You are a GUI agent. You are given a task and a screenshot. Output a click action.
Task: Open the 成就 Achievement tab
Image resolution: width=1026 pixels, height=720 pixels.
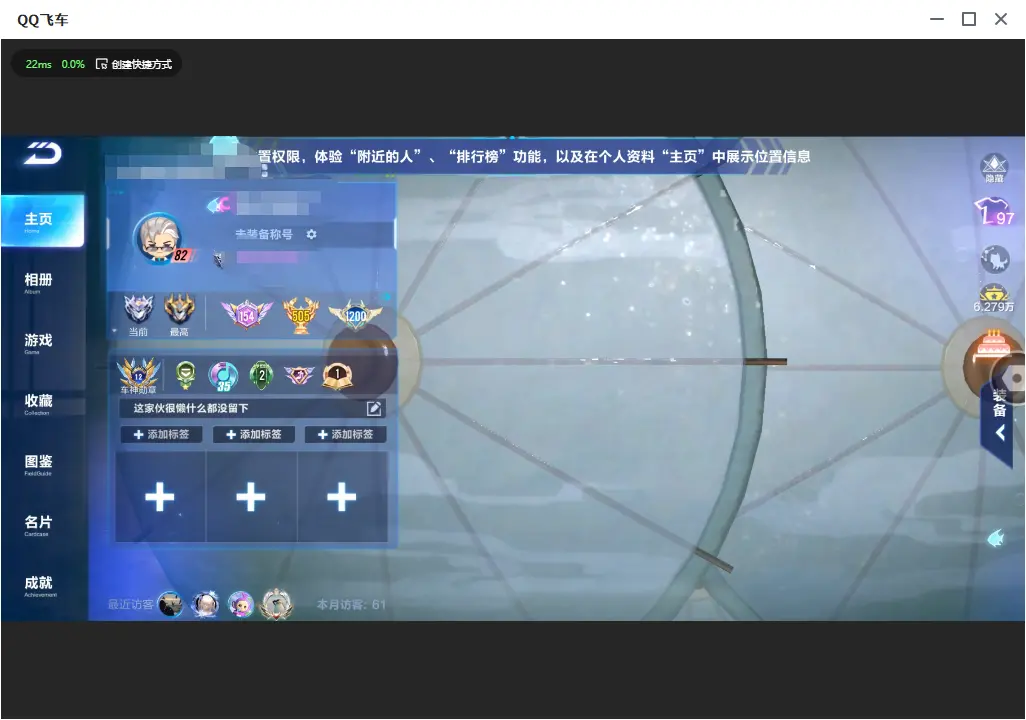(x=38, y=585)
